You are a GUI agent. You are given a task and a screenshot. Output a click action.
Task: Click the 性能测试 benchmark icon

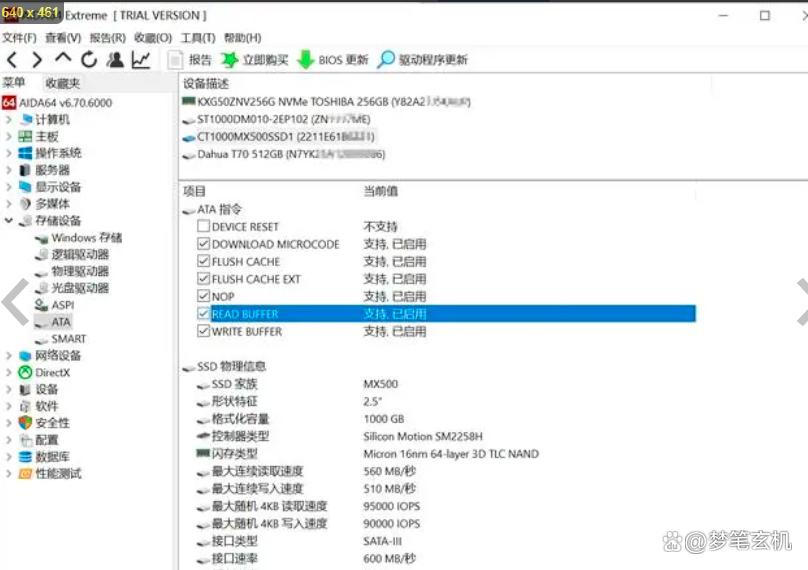tap(25, 474)
